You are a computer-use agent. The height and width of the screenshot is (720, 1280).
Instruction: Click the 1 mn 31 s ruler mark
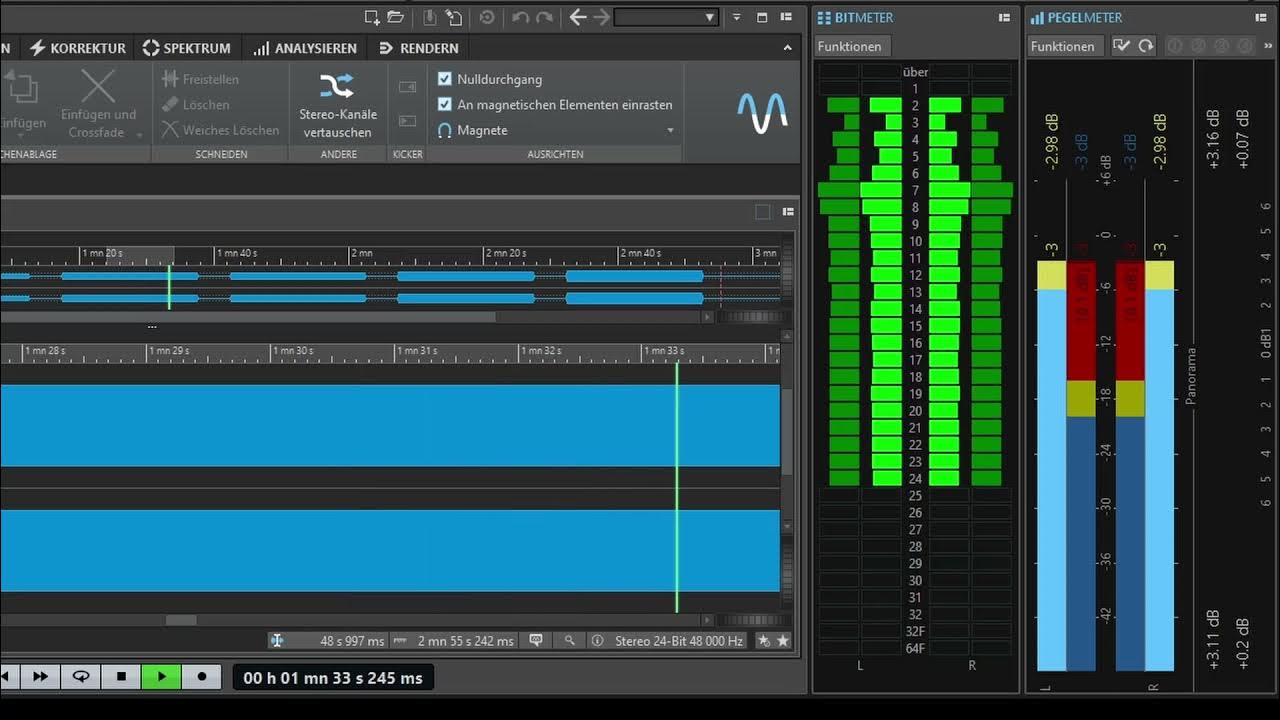[x=418, y=351]
